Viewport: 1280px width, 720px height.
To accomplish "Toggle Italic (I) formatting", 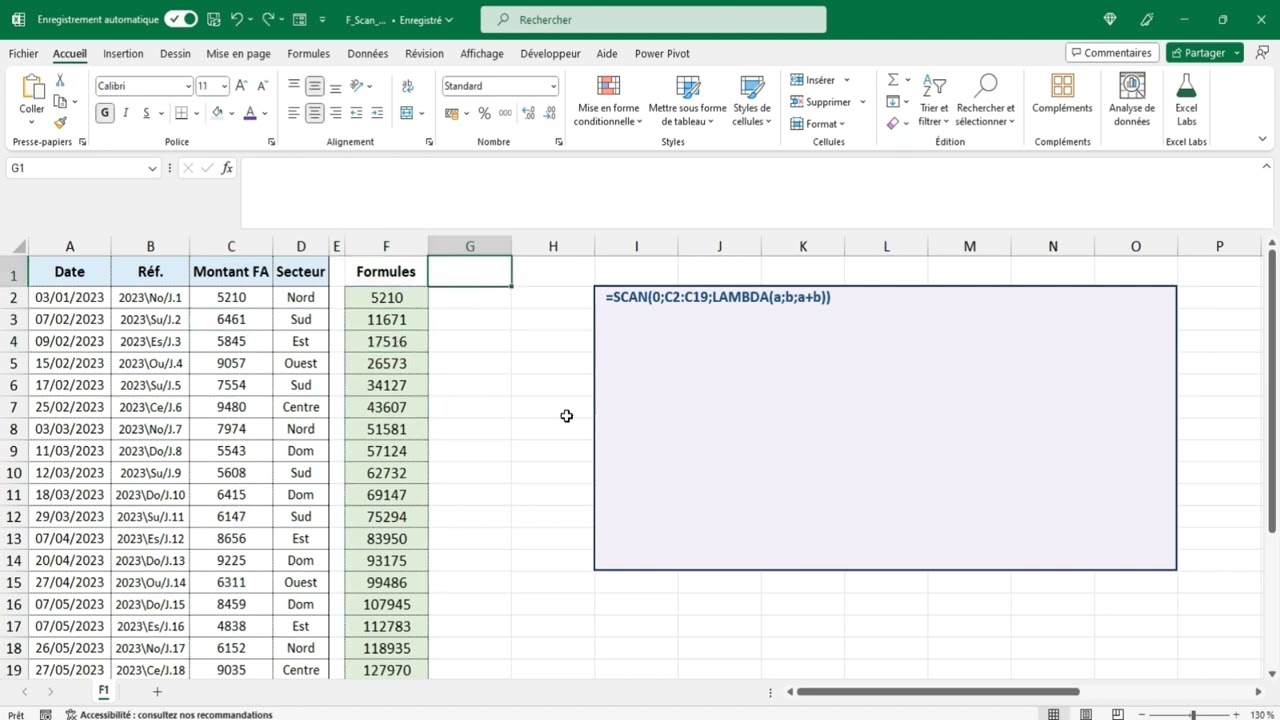I will [x=125, y=113].
